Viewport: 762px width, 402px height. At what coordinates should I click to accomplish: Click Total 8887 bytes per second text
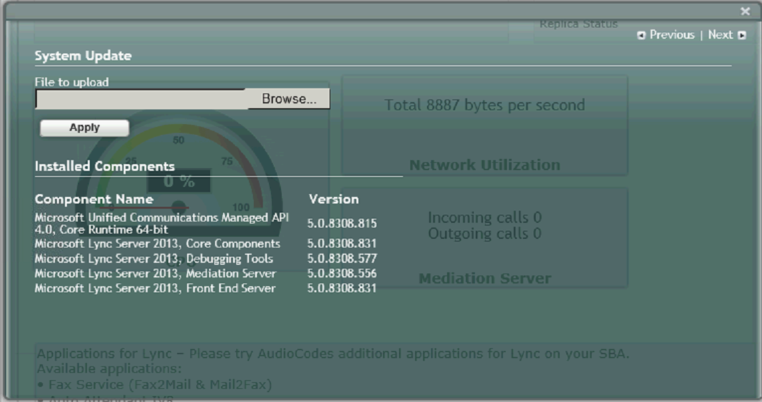coord(485,105)
